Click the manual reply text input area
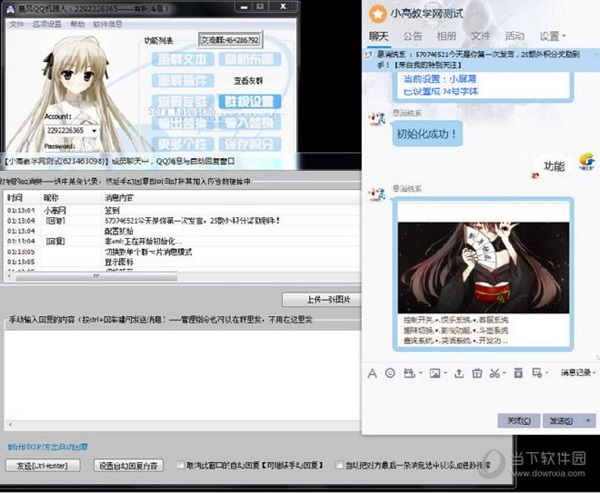The image size is (600, 493). point(182,375)
